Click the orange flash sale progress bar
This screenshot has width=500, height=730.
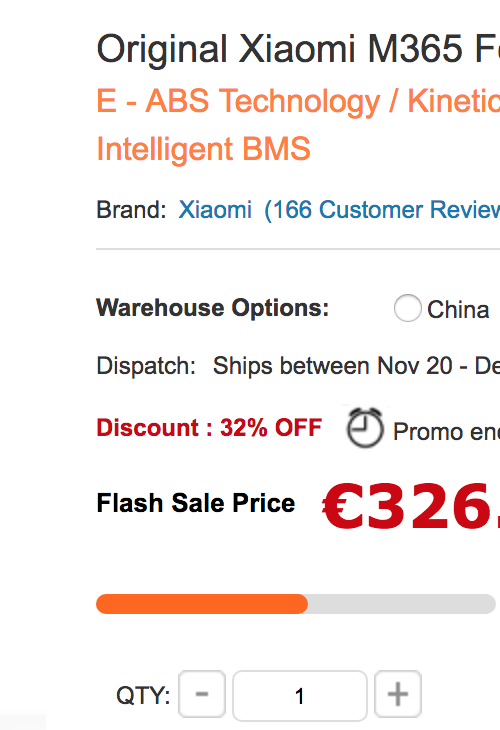tap(202, 604)
